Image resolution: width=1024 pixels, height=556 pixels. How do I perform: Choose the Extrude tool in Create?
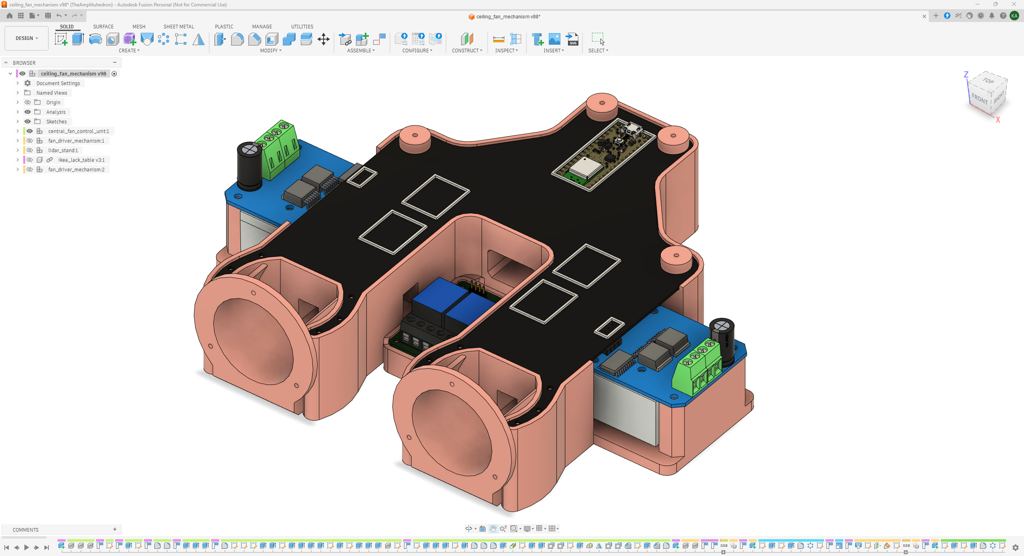[78, 39]
